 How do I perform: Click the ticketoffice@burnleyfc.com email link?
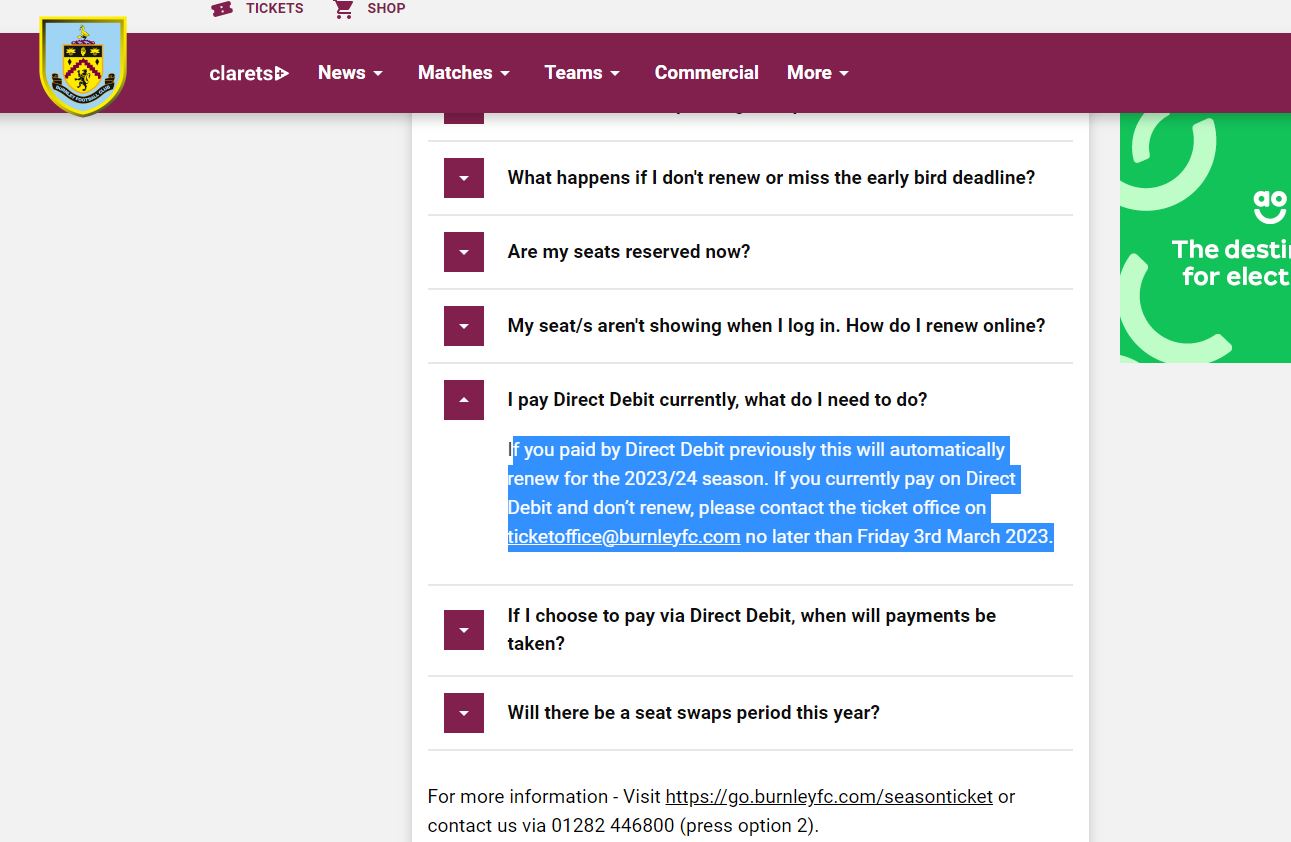(624, 537)
